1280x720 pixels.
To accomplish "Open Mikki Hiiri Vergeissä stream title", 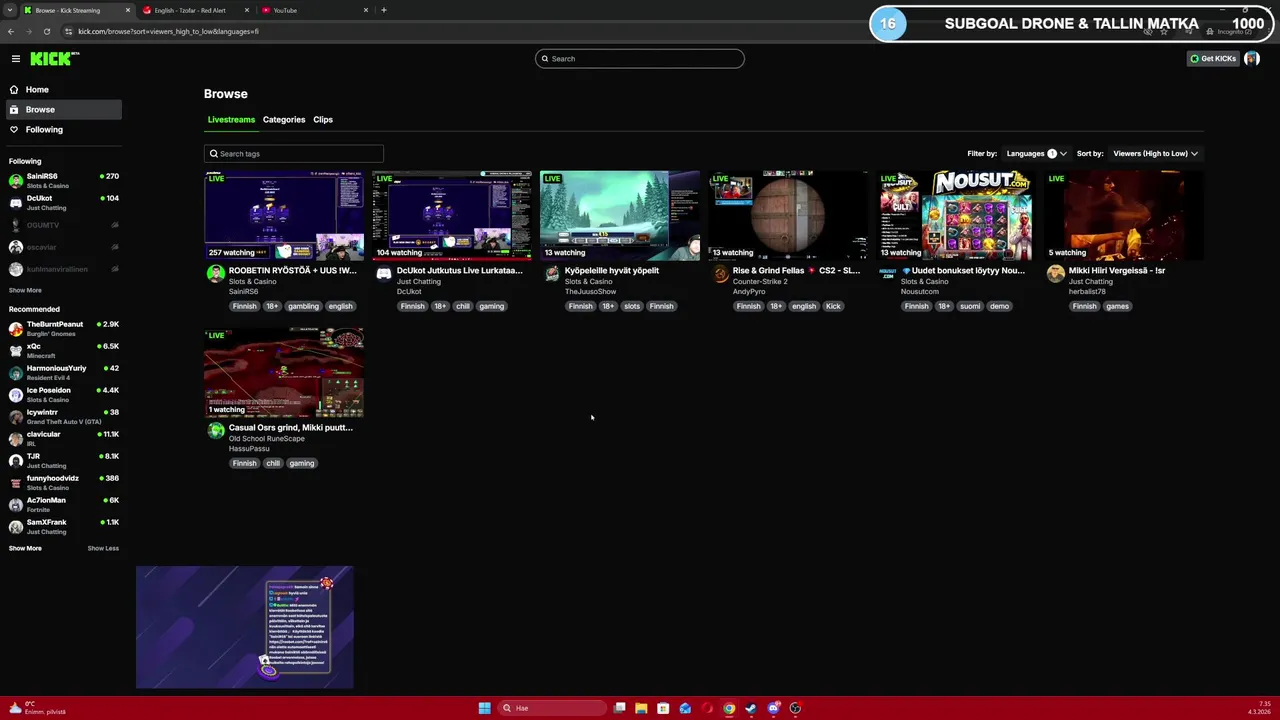I will (x=1117, y=270).
